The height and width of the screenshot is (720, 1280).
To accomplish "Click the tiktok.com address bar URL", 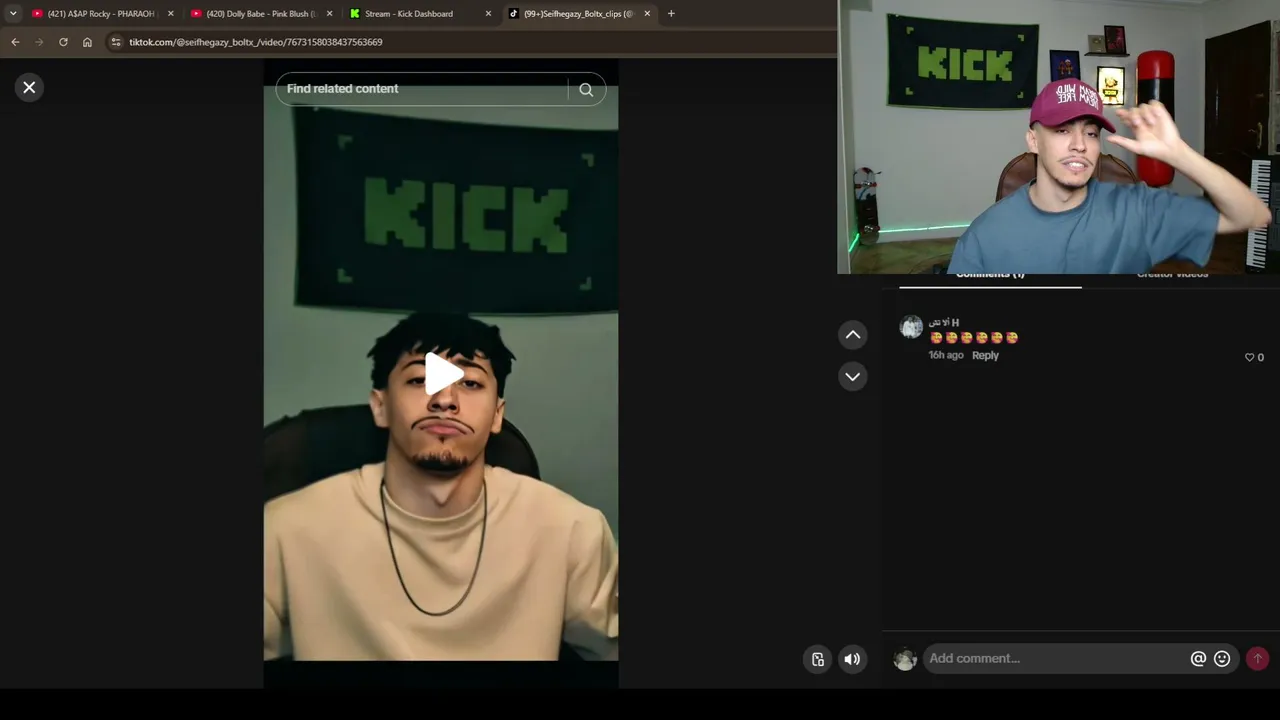I will 256,42.
